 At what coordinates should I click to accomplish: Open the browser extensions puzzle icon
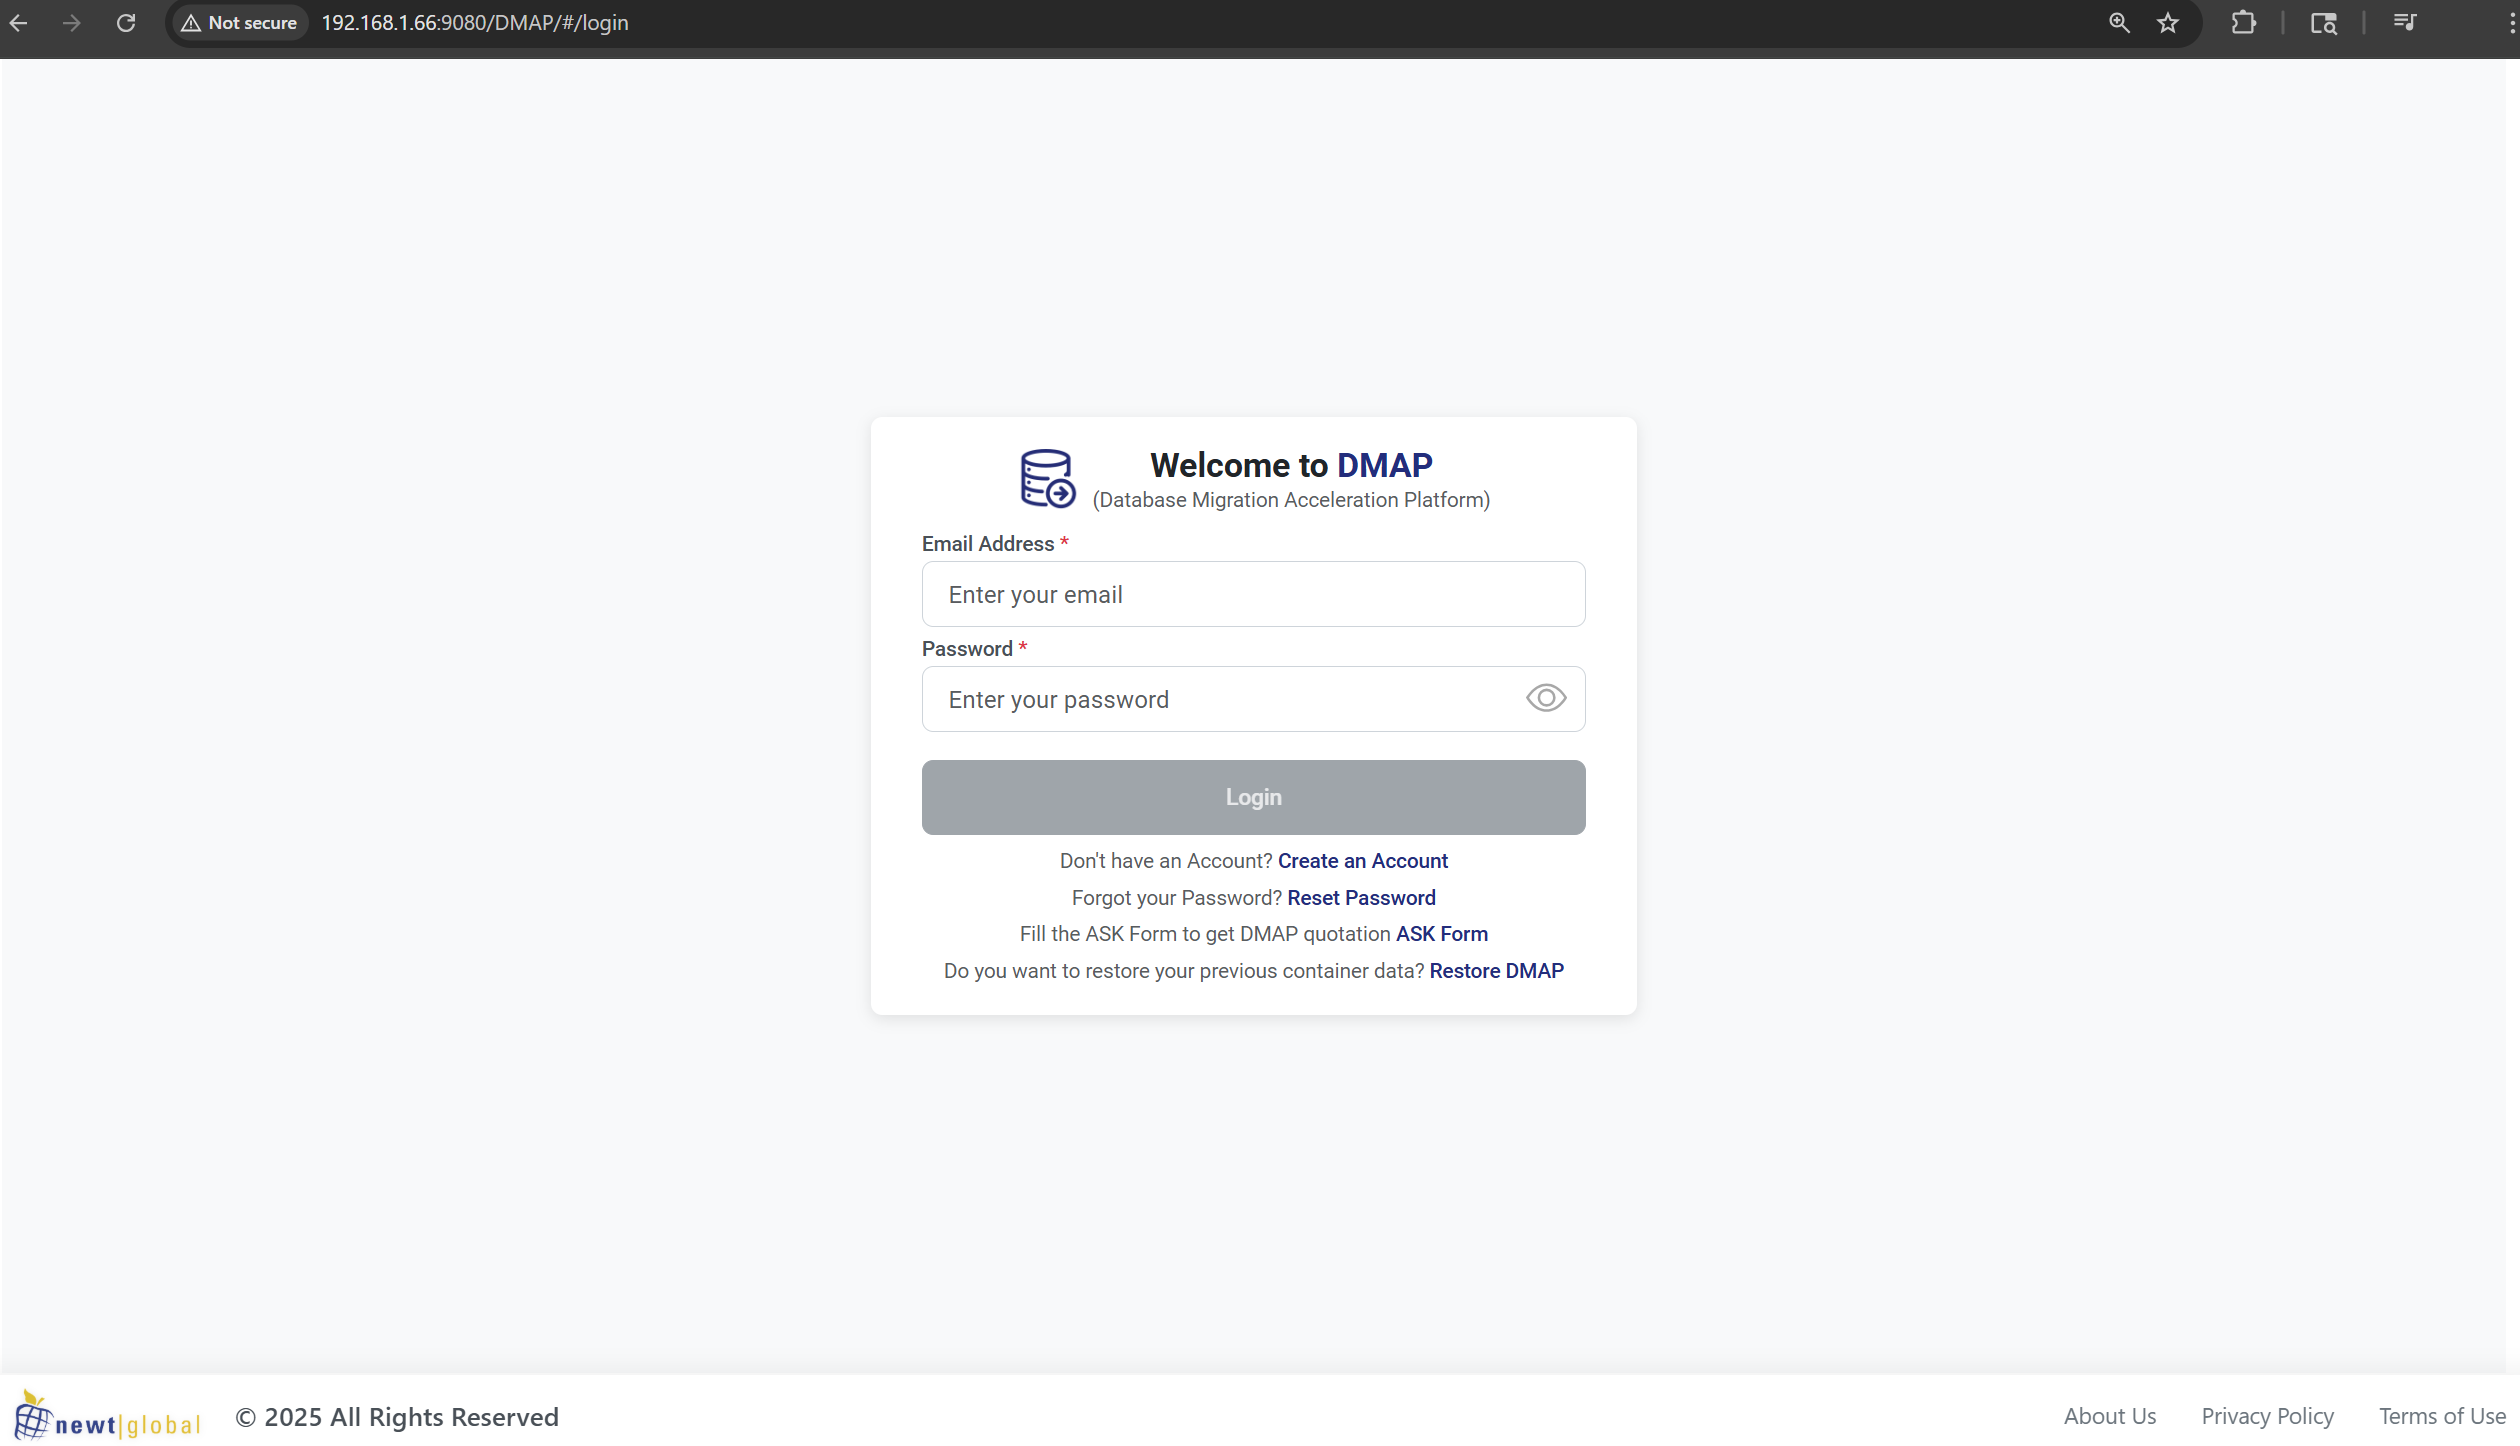(x=2243, y=23)
